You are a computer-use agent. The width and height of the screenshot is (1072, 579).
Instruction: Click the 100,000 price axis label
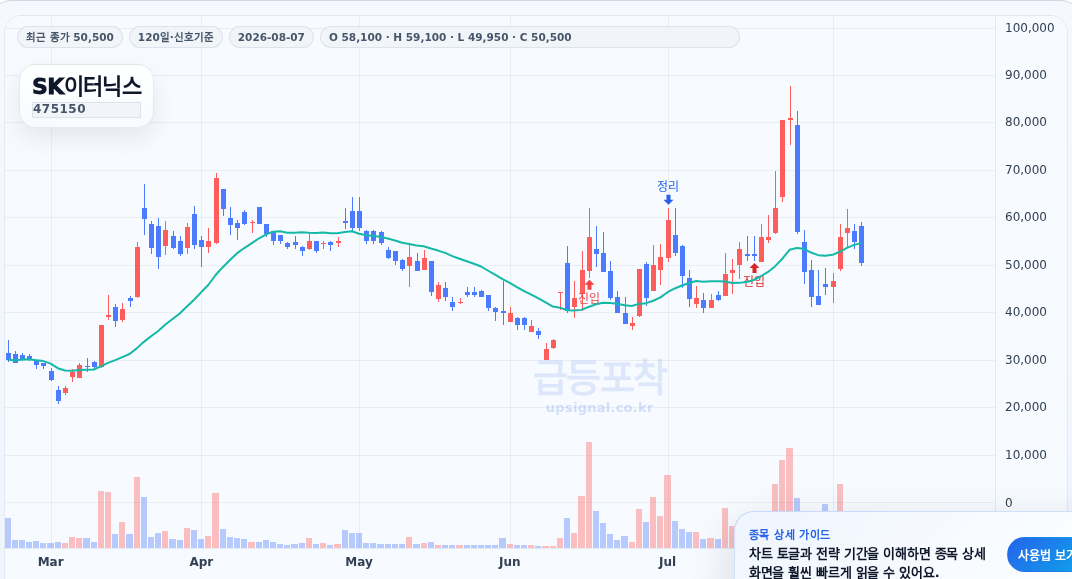click(1030, 27)
